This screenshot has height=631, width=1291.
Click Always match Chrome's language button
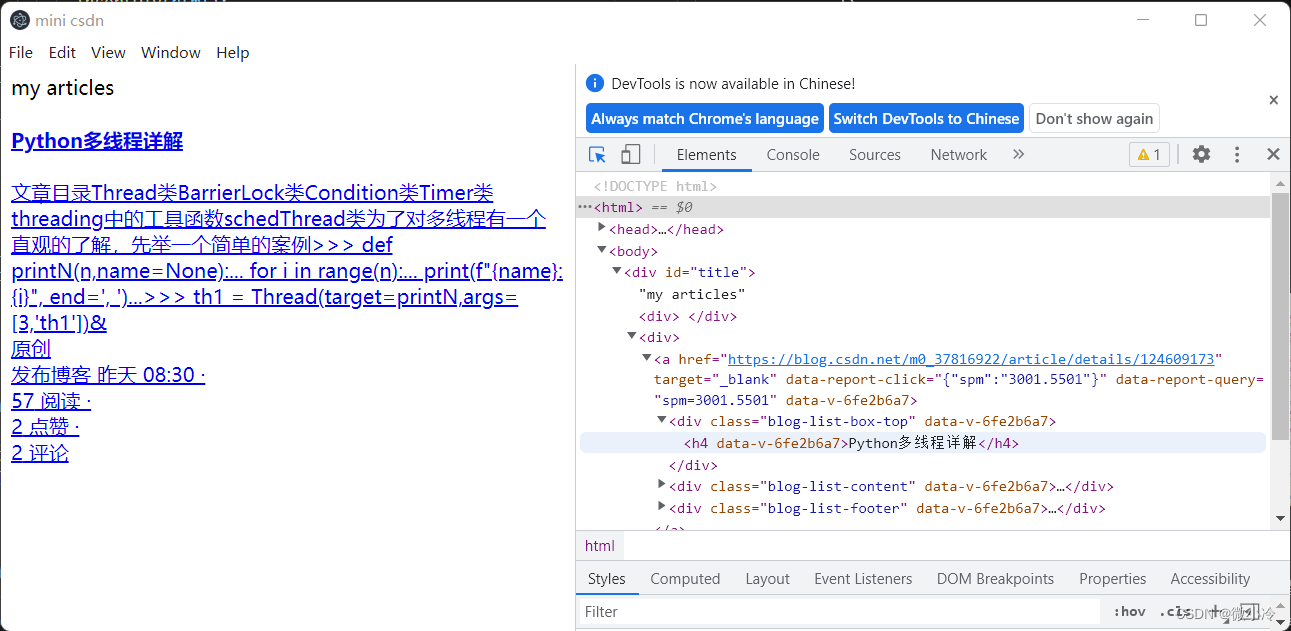(705, 118)
